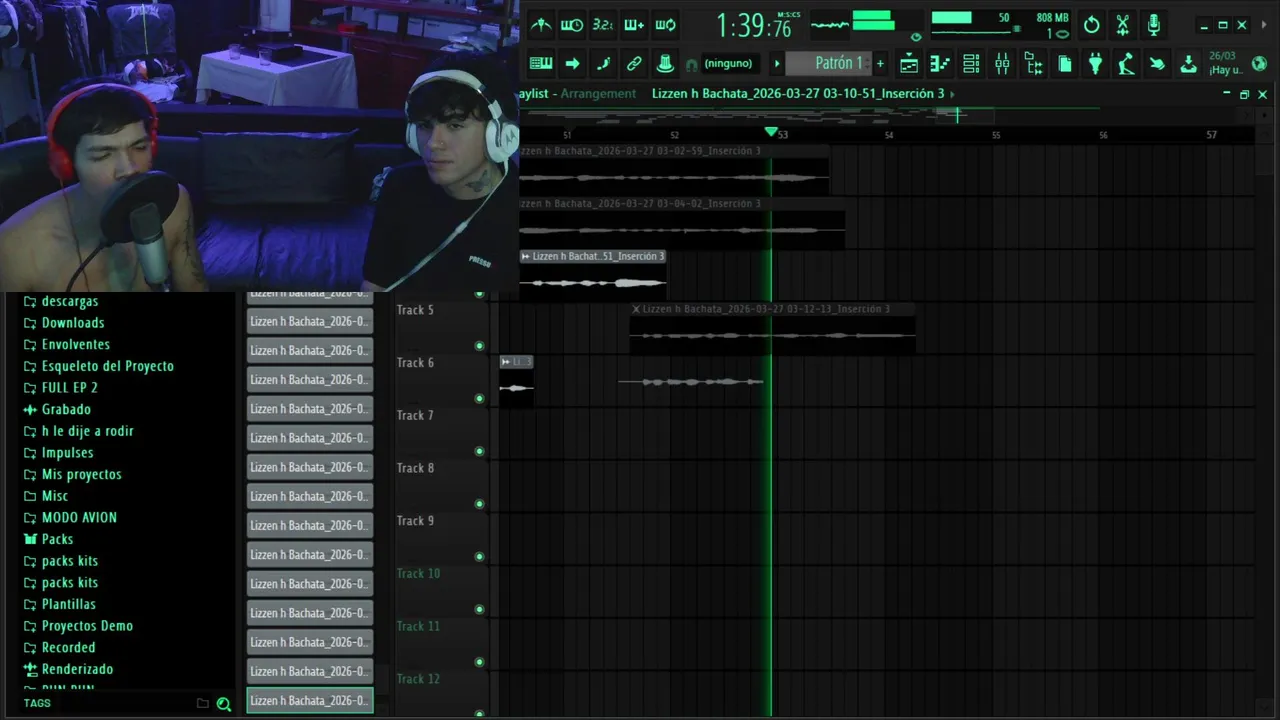Click the output oscilloscope monitor
This screenshot has height=720, width=1280.
(829, 25)
